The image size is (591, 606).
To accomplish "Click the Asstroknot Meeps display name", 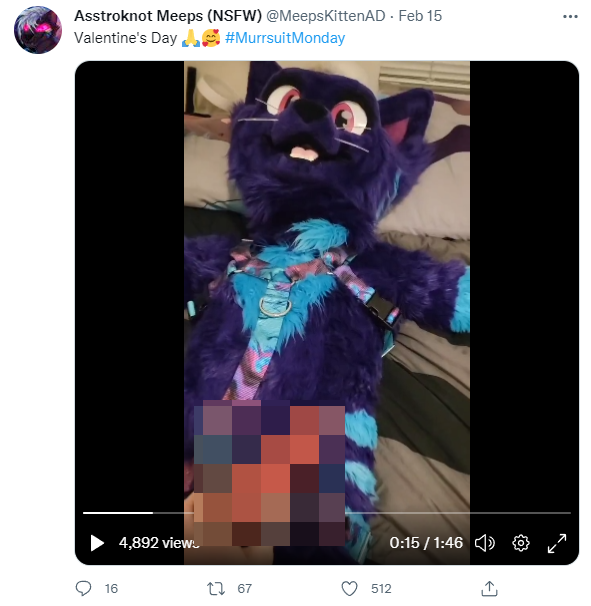I will pyautogui.click(x=168, y=16).
